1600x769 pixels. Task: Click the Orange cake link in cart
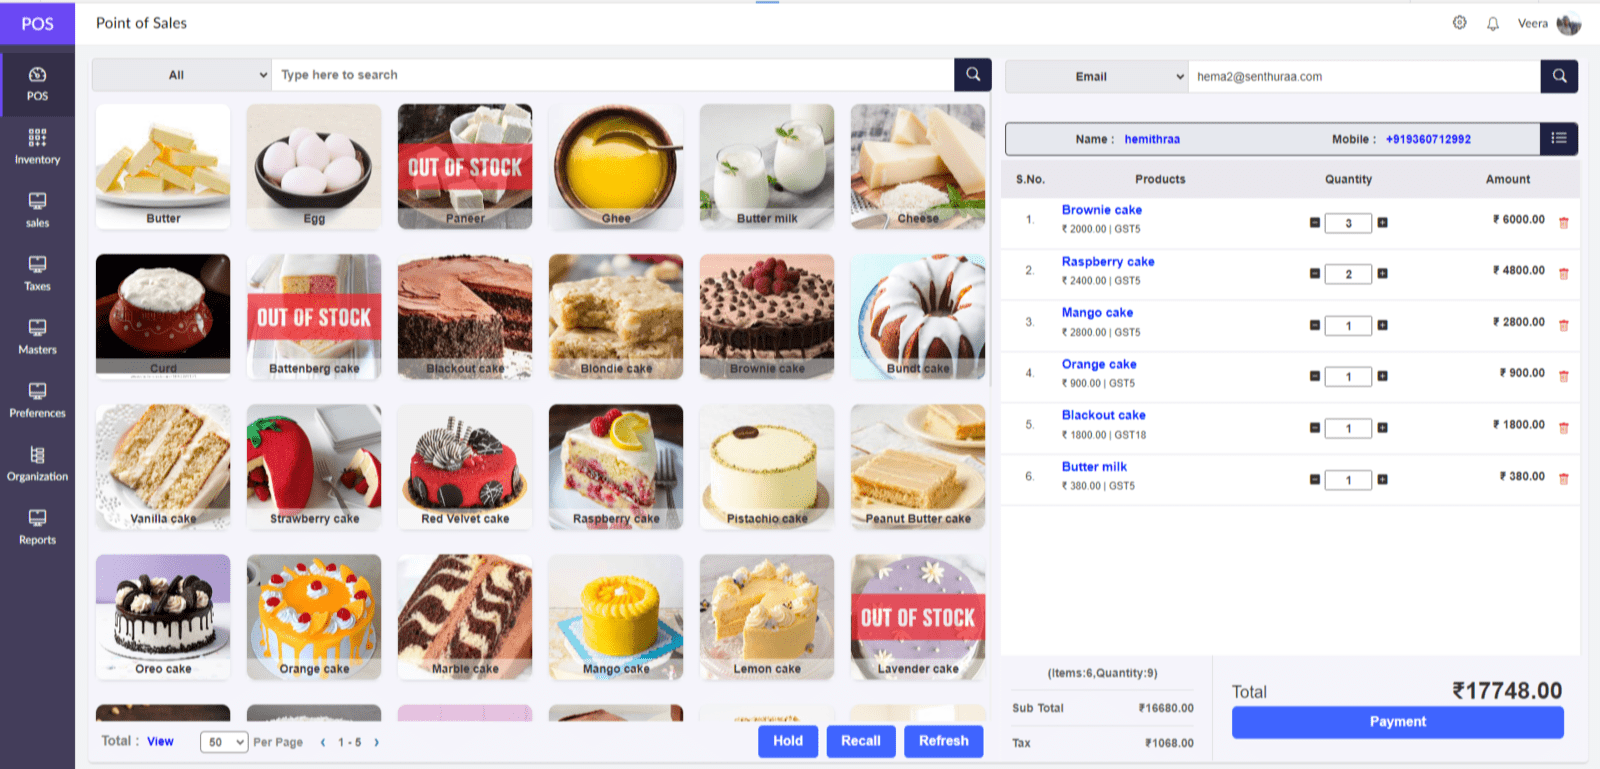[x=1099, y=364]
